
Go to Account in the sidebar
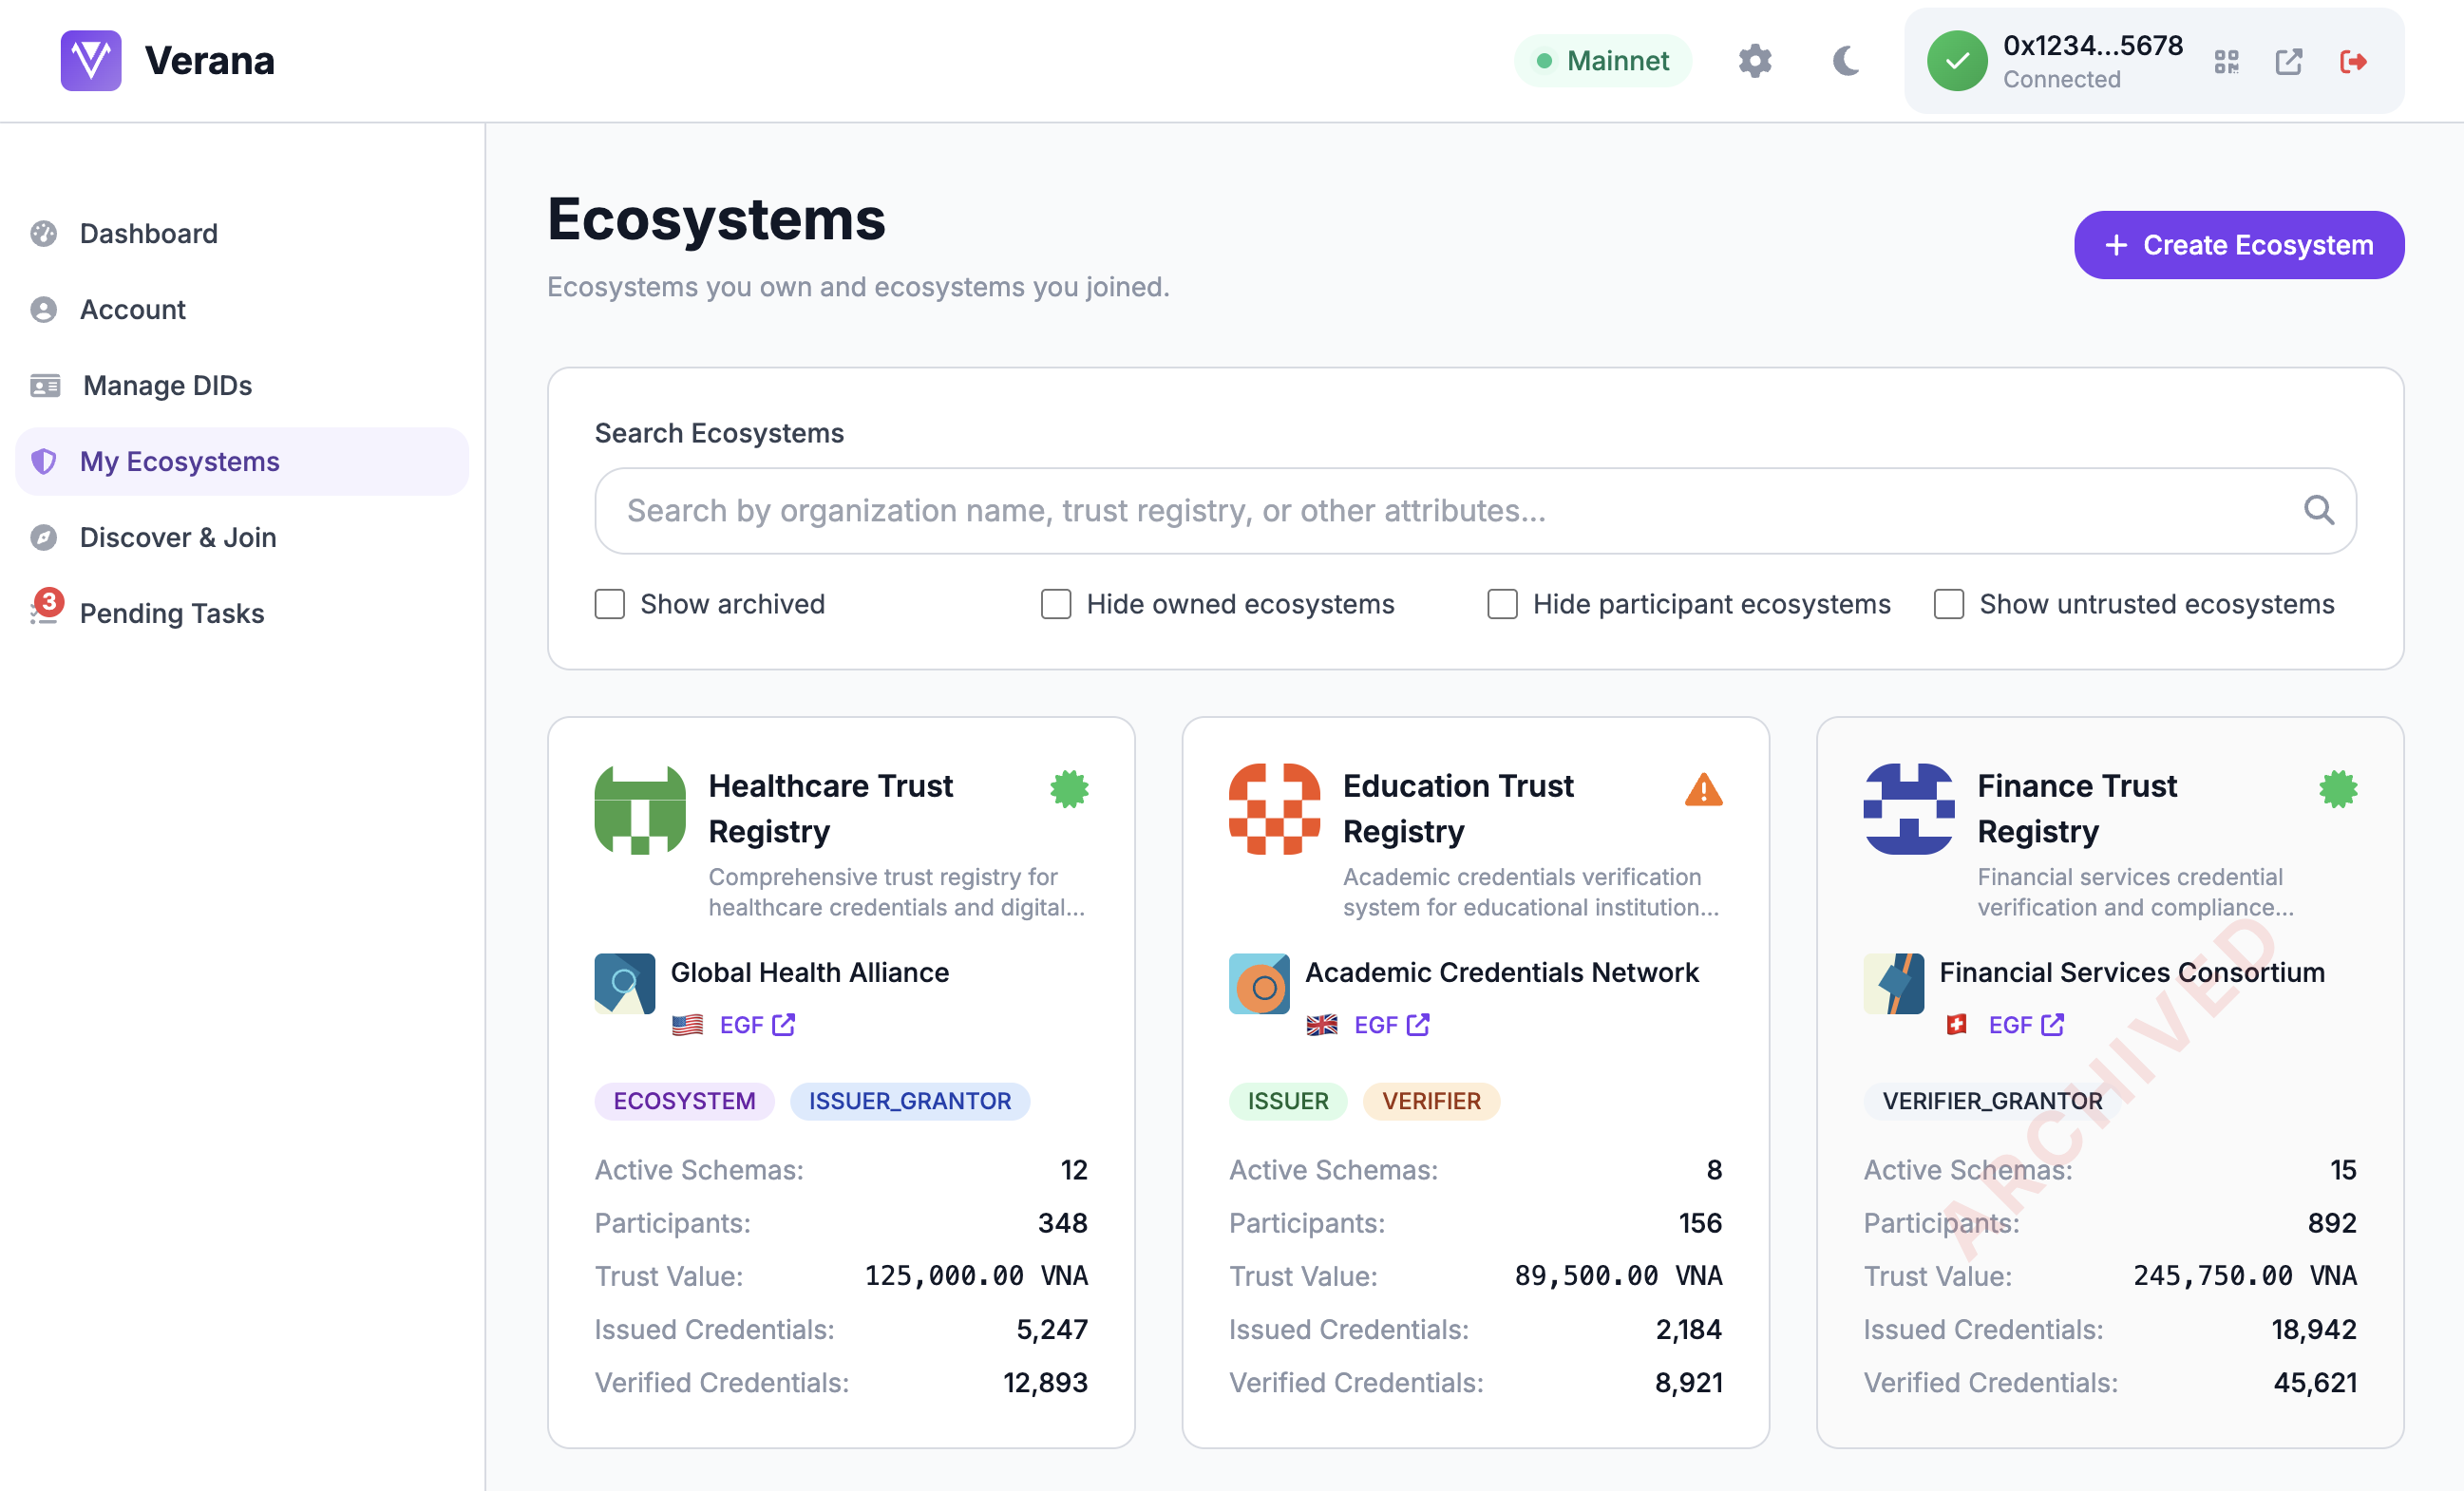[x=242, y=309]
